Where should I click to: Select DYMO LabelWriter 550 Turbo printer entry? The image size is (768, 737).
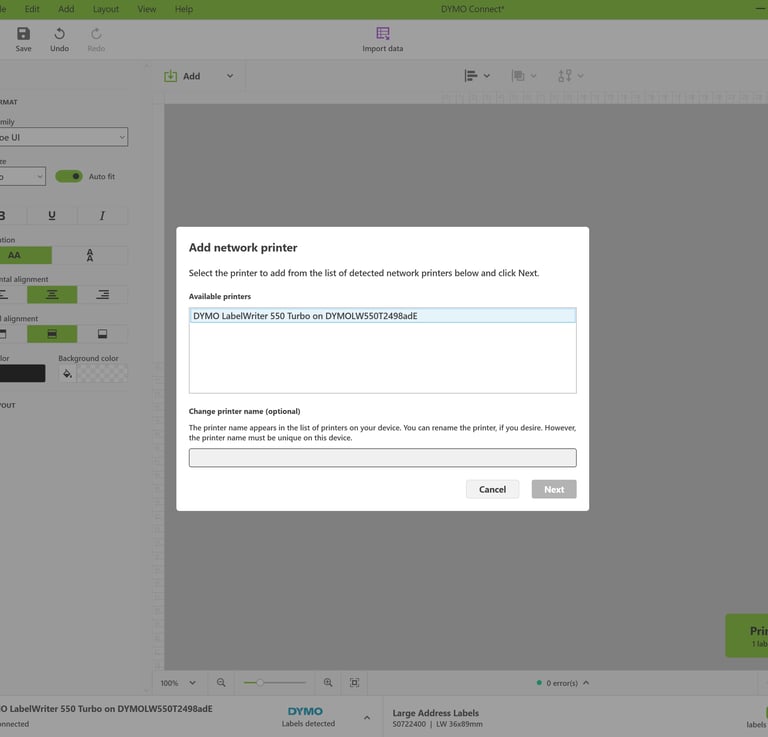pyautogui.click(x=383, y=316)
